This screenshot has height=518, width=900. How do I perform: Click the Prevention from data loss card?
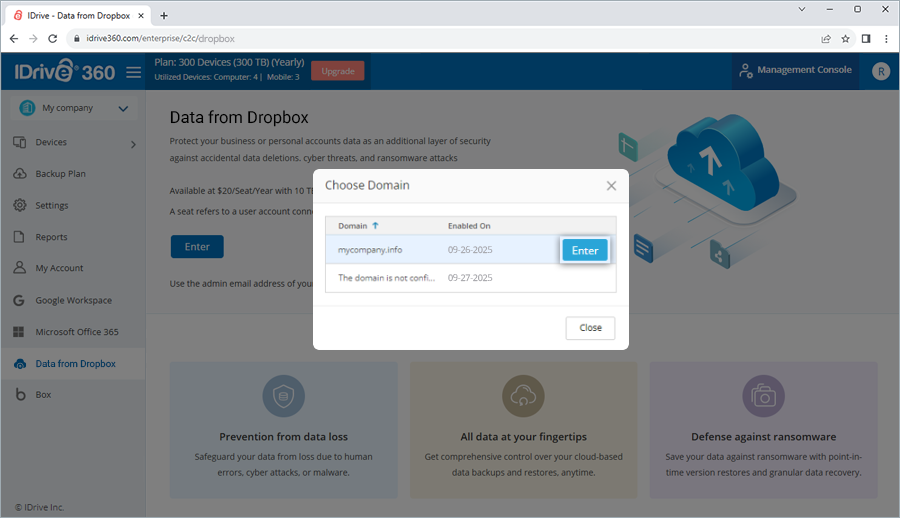[x=284, y=430]
